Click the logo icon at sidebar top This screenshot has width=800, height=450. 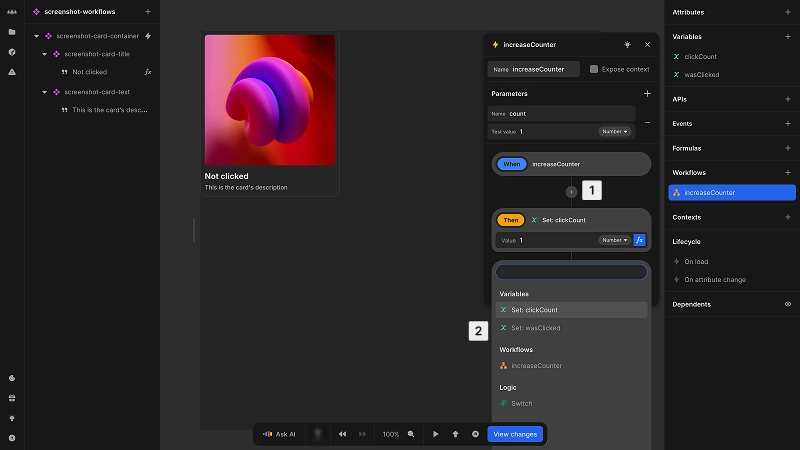[12, 12]
